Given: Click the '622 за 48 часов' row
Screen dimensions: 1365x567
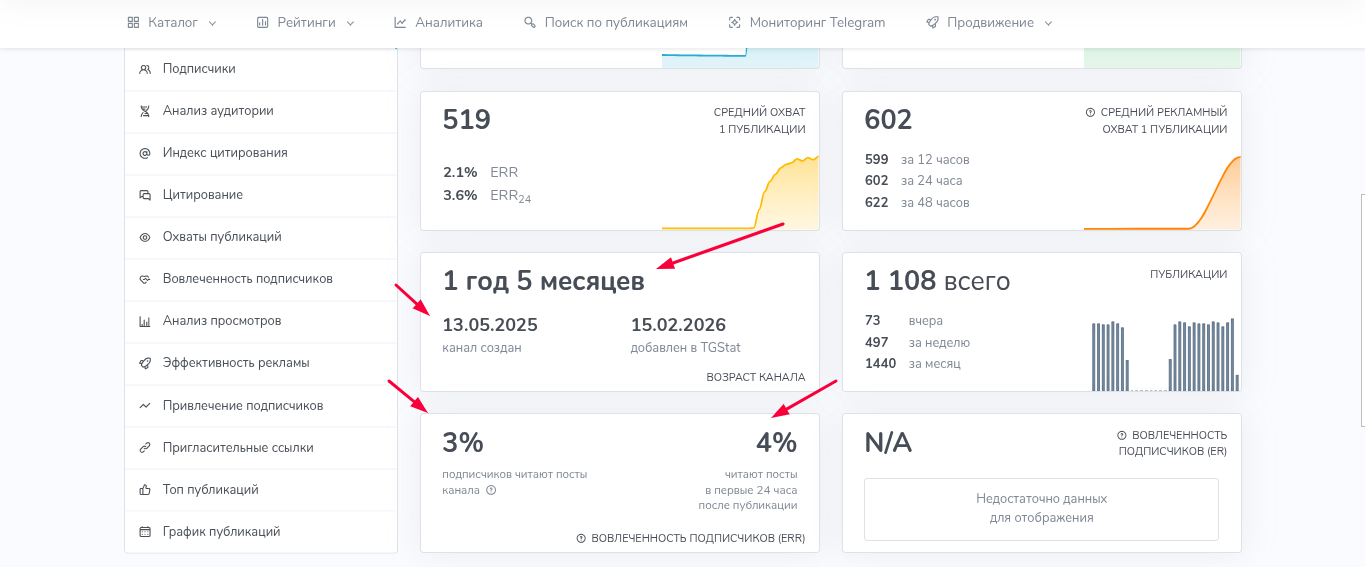Looking at the screenshot, I should pyautogui.click(x=917, y=202).
